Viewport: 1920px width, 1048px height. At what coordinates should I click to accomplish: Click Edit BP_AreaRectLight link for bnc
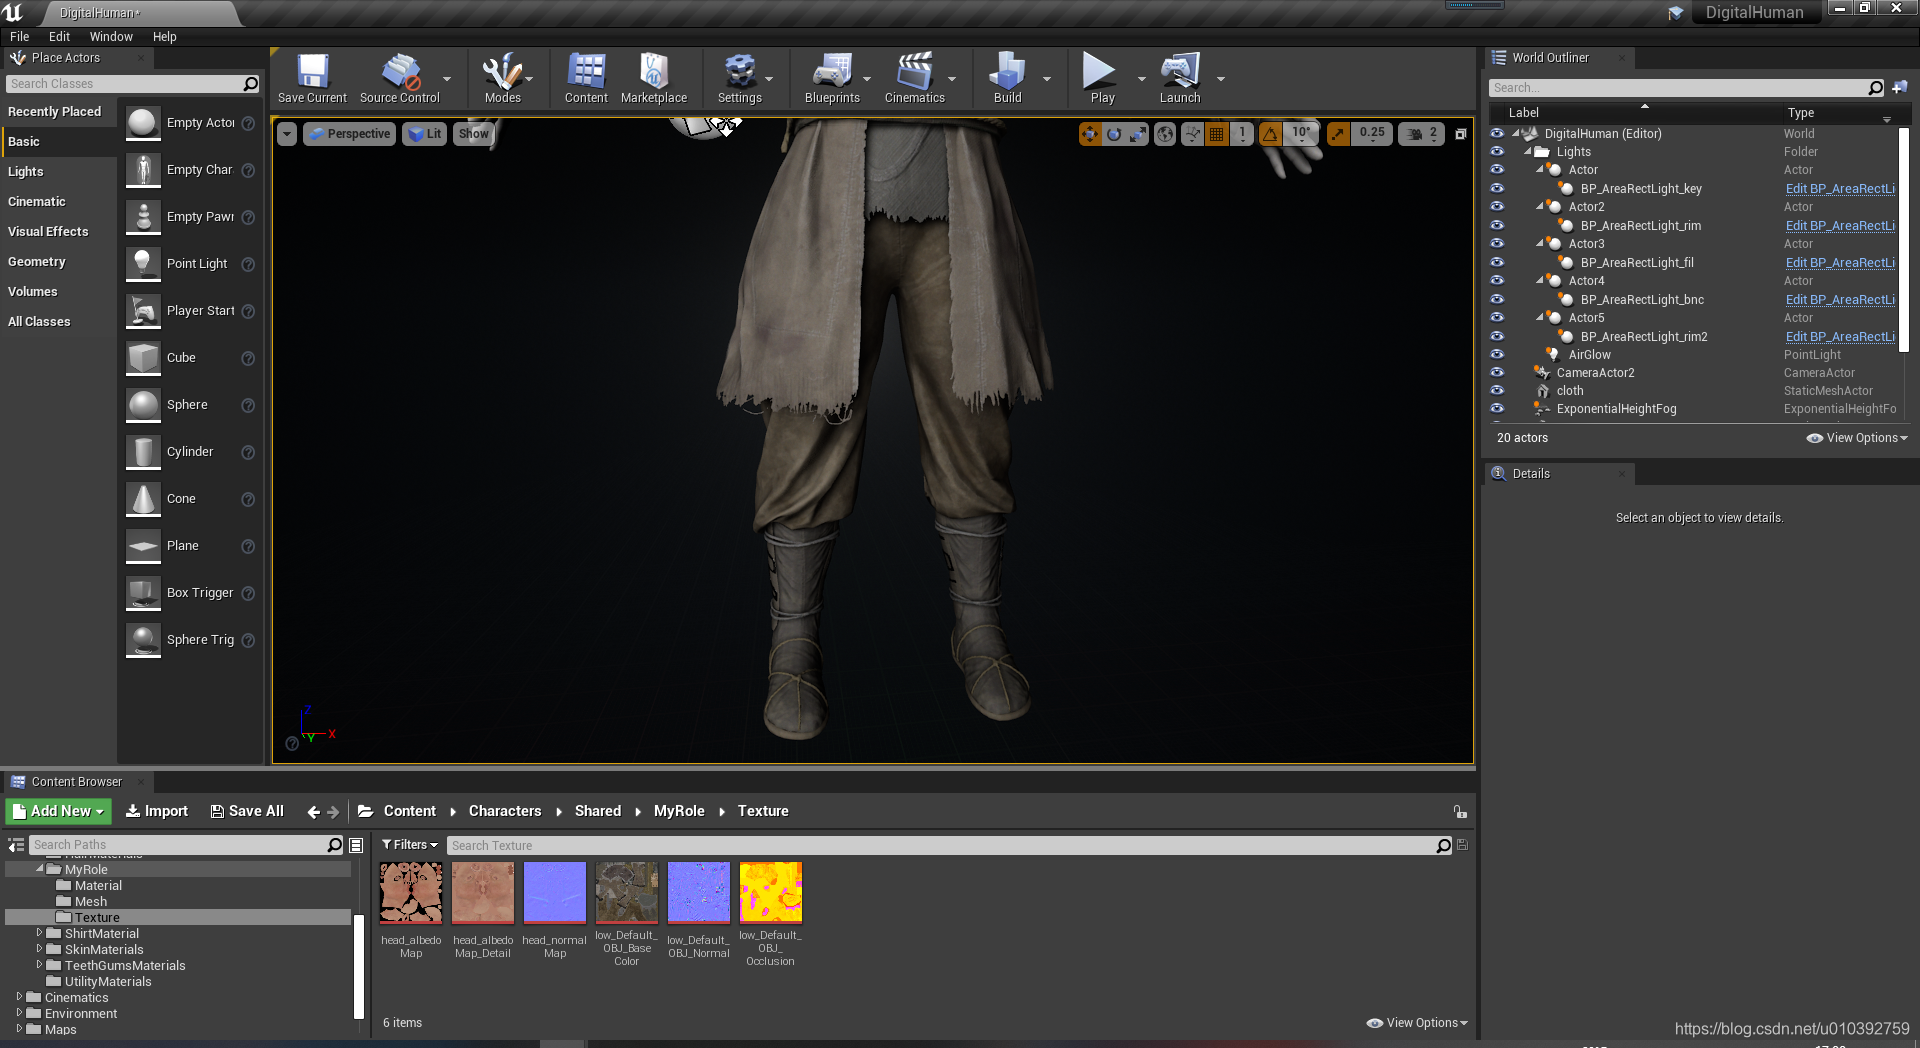coord(1840,300)
